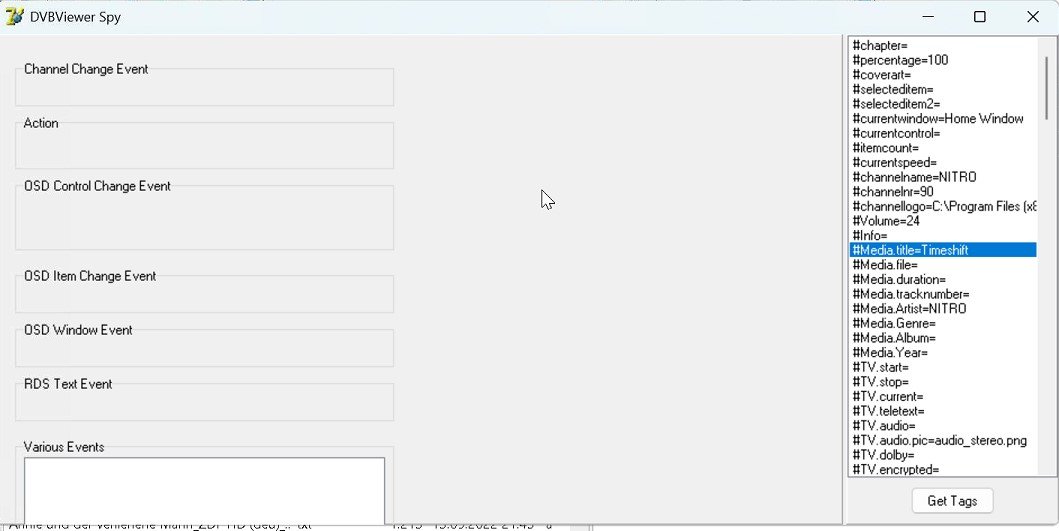1059x531 pixels.
Task: Select #TV.audio.pic=audio_stereo.png row
Action: [943, 440]
